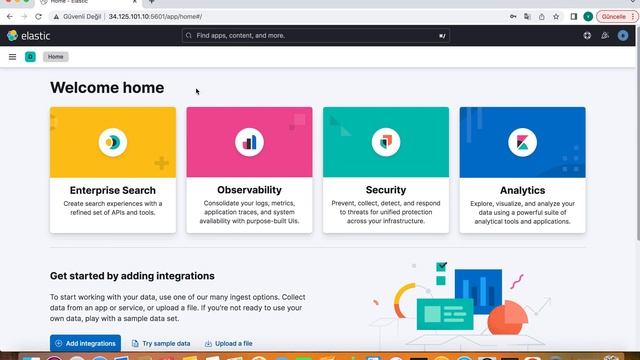Open the help menu icon in header

(587, 36)
